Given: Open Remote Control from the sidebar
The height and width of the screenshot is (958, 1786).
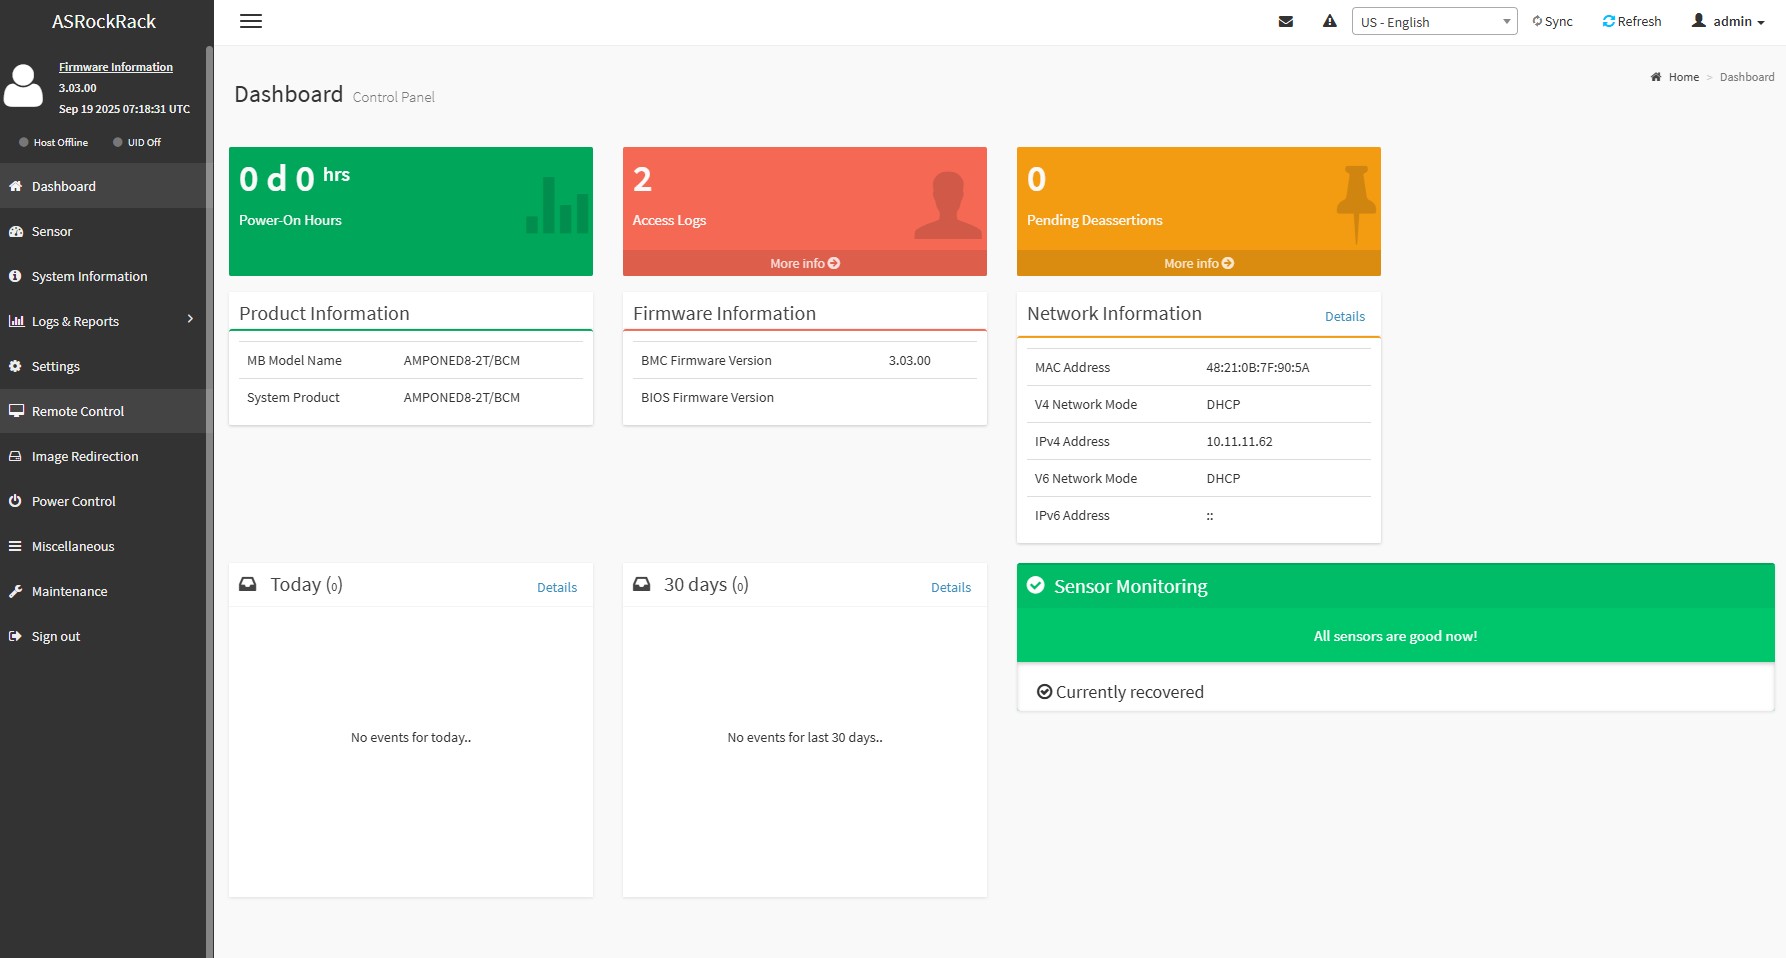Looking at the screenshot, I should [78, 411].
